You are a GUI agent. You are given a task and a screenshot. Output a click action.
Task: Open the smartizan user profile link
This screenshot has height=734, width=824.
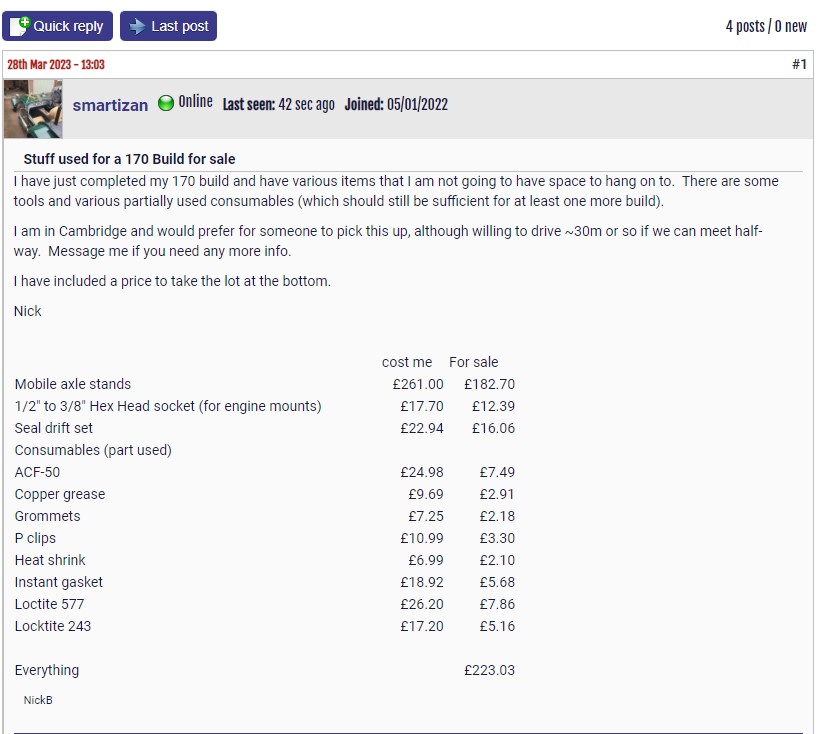point(111,104)
